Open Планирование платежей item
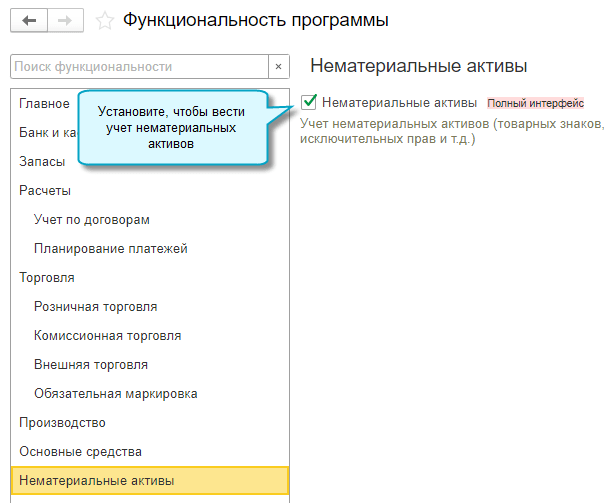 [x=110, y=248]
